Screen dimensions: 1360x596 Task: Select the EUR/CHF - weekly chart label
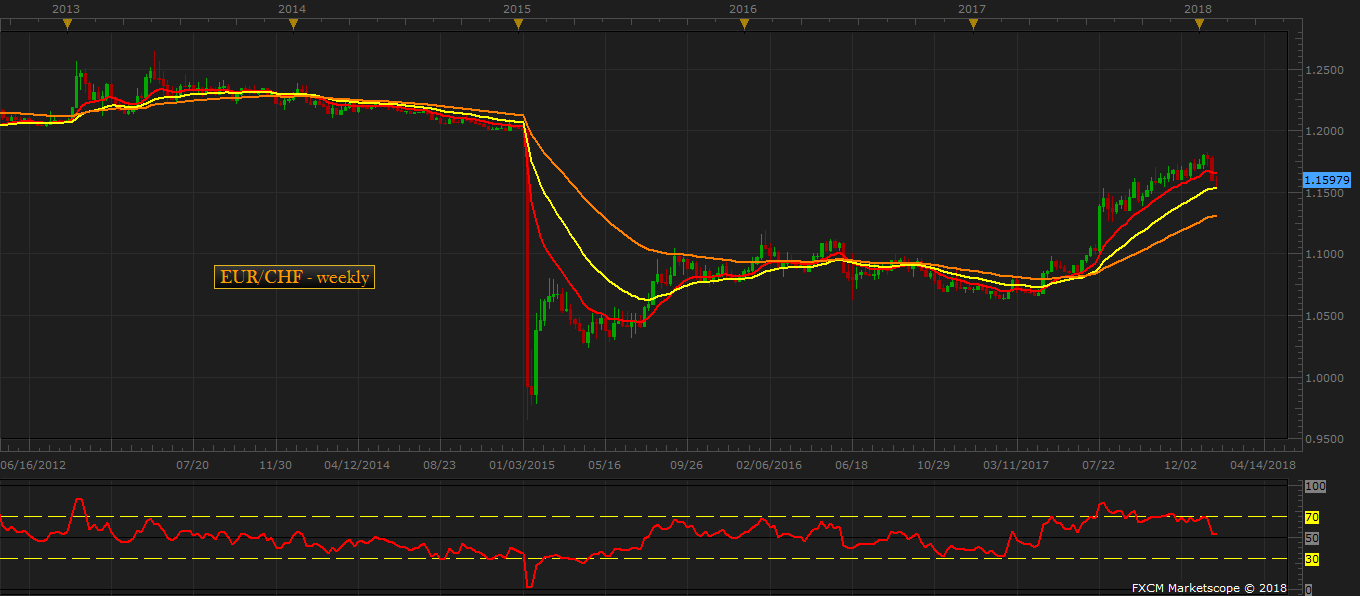coord(294,277)
